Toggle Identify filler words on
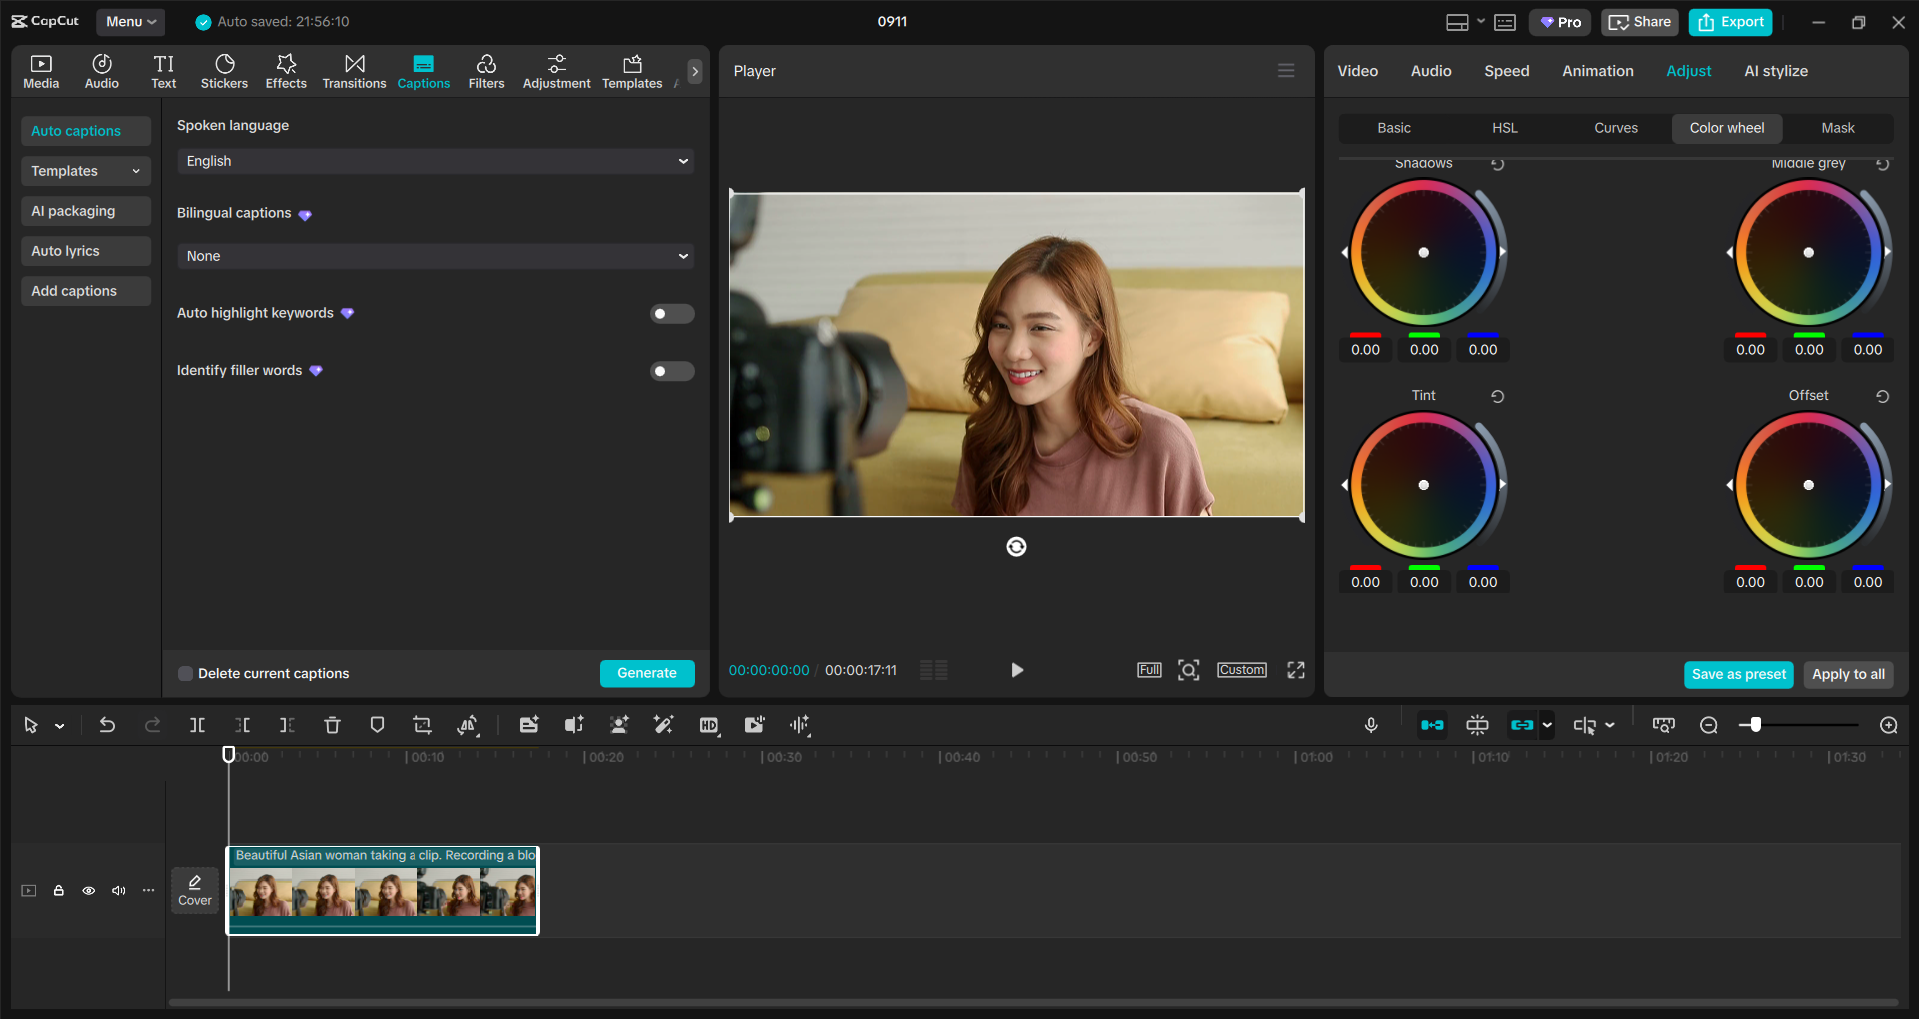The height and width of the screenshot is (1019, 1919). coord(671,370)
